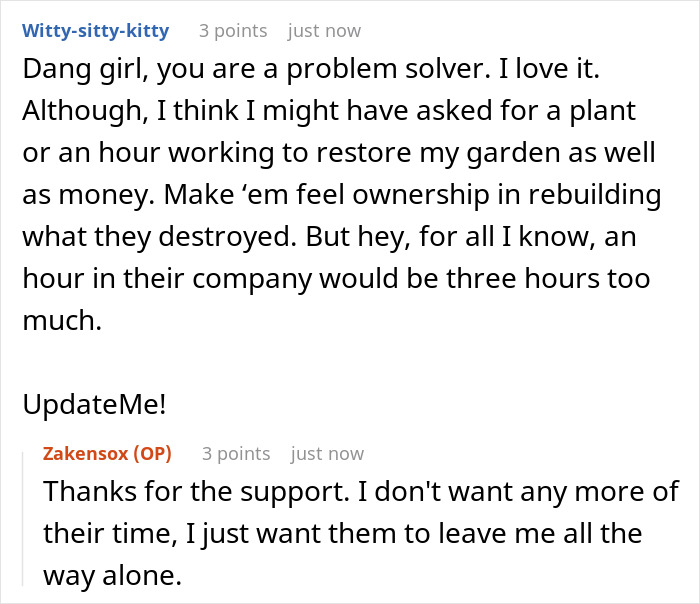Viewport: 700px width, 604px height.
Task: Click the line "hour in their company"
Action: tap(335, 276)
